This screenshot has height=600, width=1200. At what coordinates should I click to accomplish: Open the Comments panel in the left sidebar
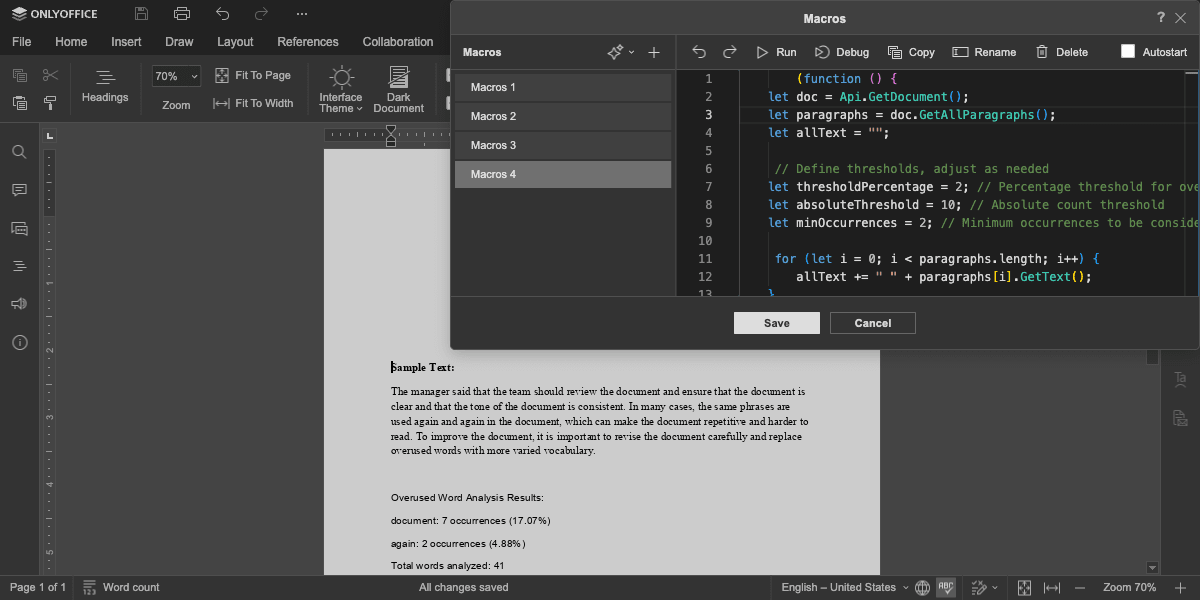pos(19,190)
